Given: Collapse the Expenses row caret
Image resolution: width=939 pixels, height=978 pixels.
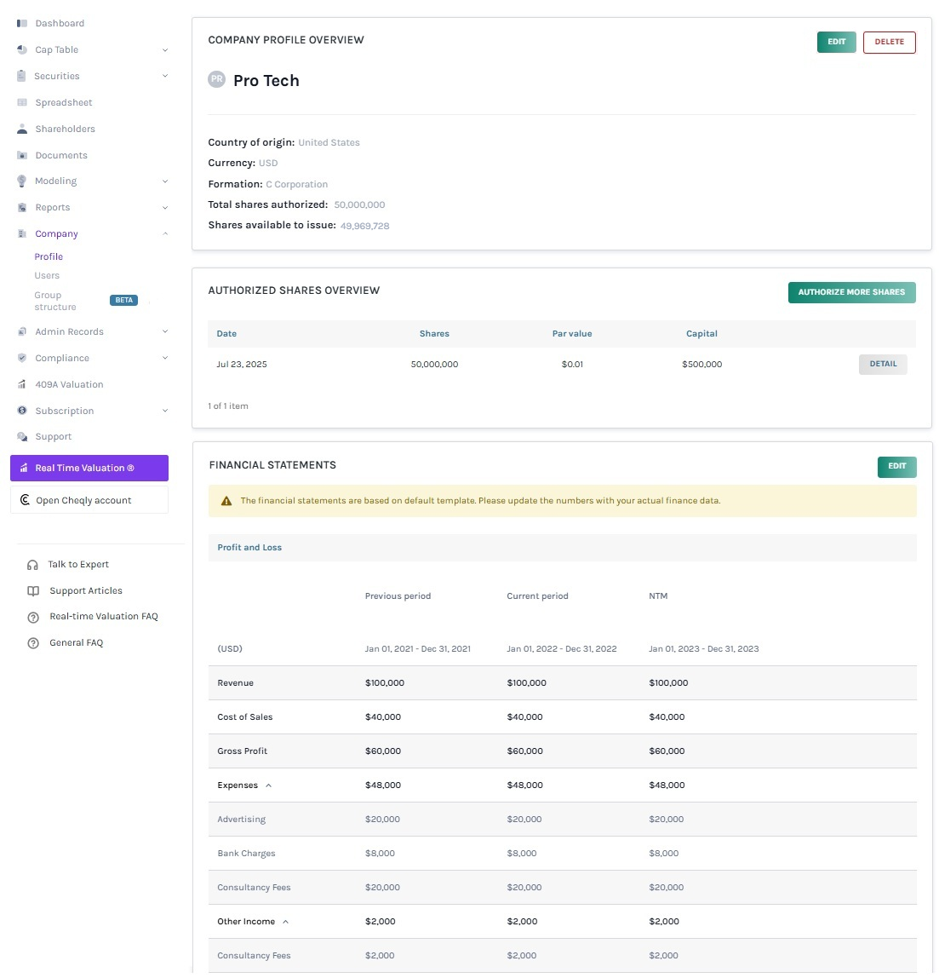Looking at the screenshot, I should pyautogui.click(x=269, y=785).
